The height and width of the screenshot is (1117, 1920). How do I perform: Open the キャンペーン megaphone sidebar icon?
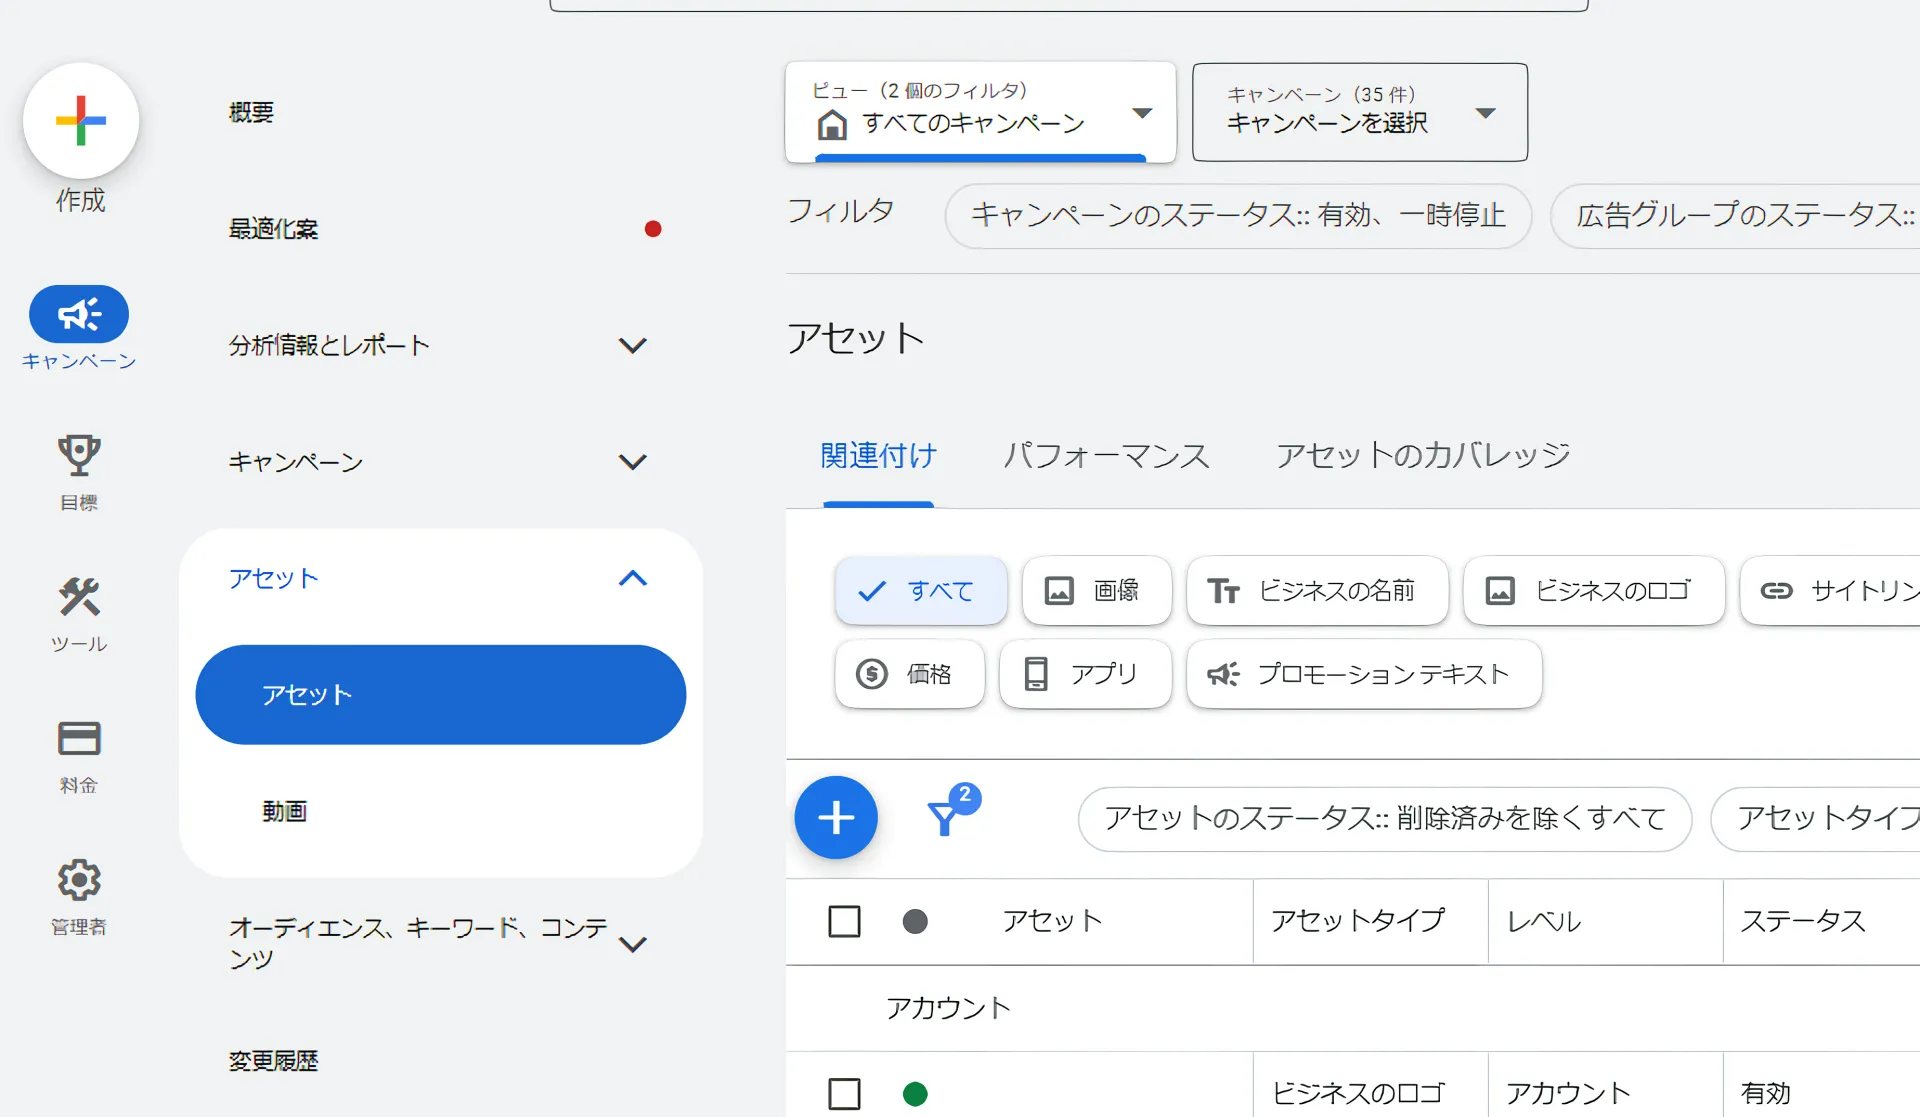coord(79,314)
